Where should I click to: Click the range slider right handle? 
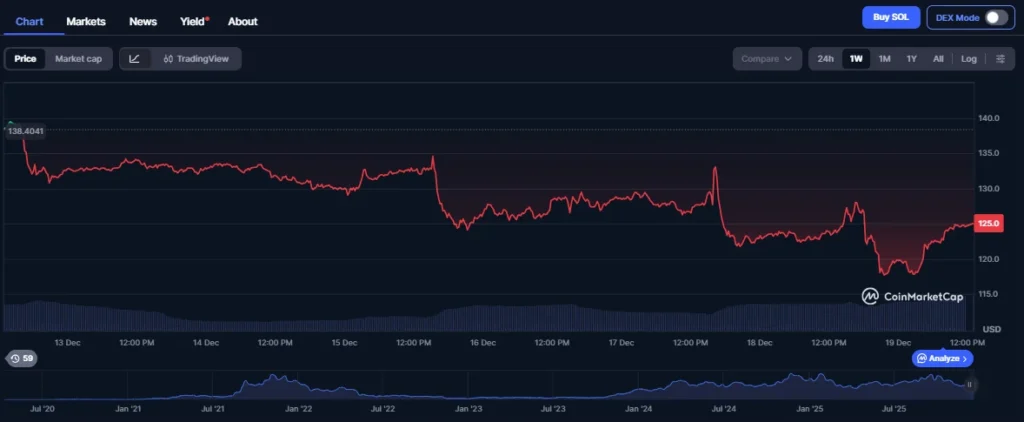click(969, 385)
